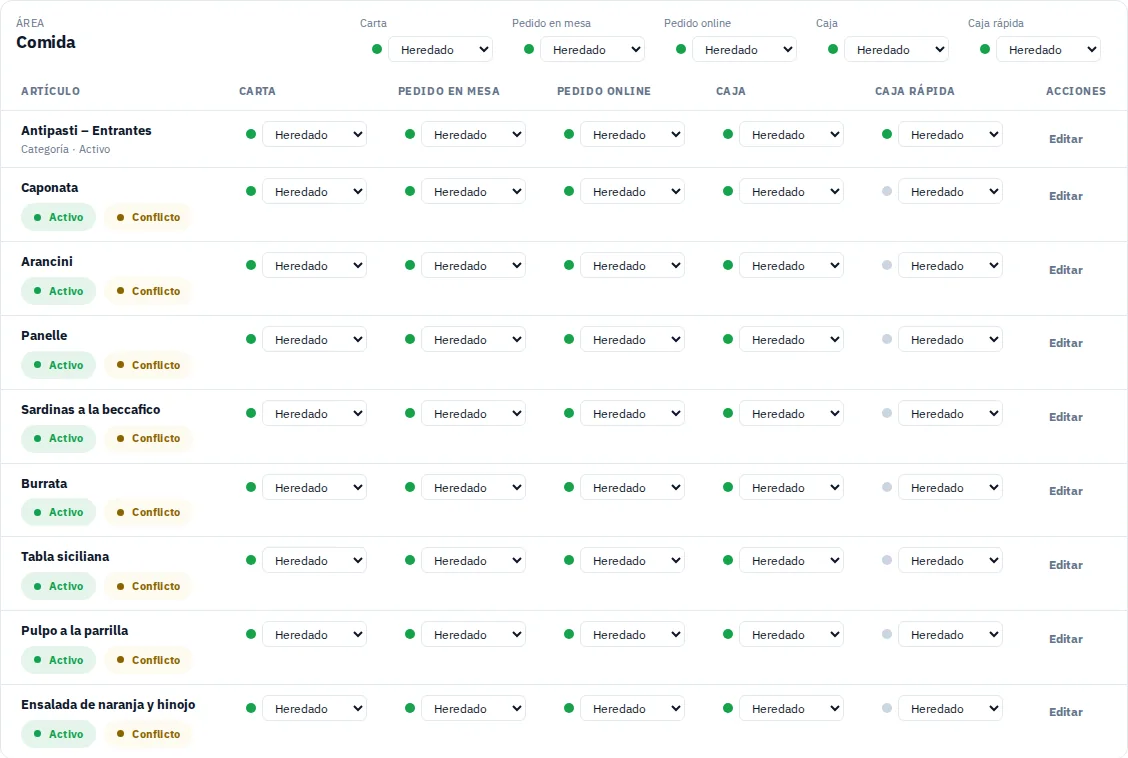The image size is (1128, 758).
Task: Edit the Antipasti – Entrantes category
Action: 1065,139
